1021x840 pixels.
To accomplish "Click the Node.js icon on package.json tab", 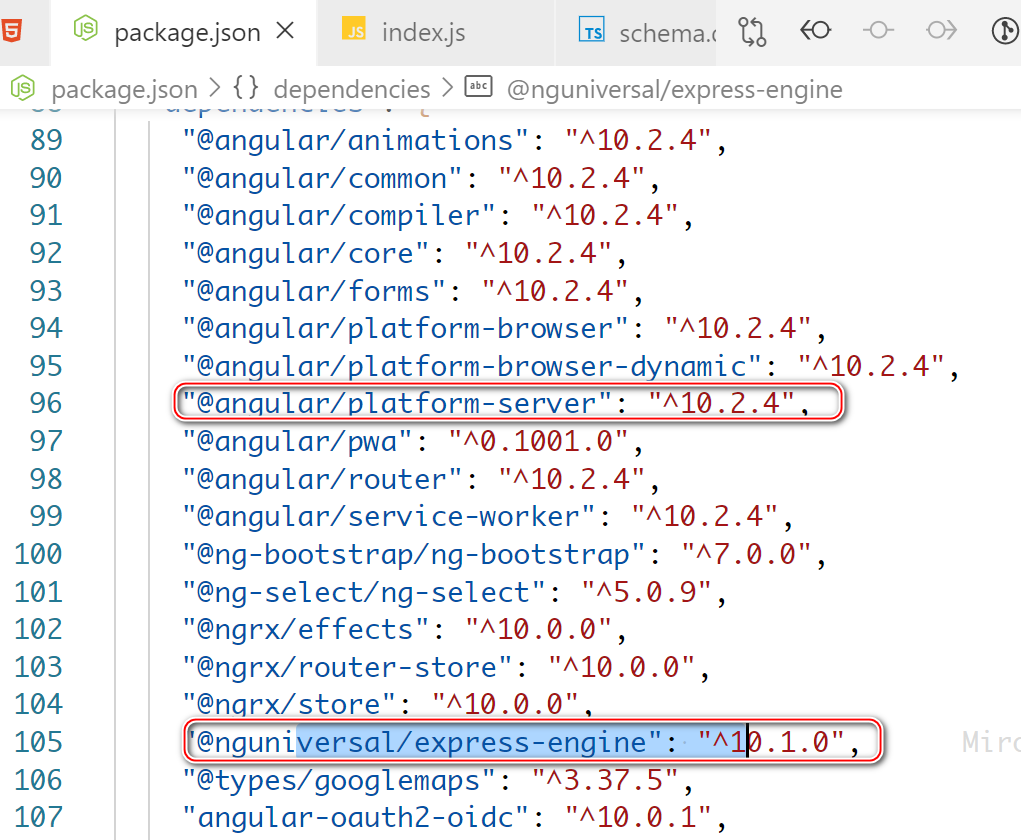I will [85, 29].
